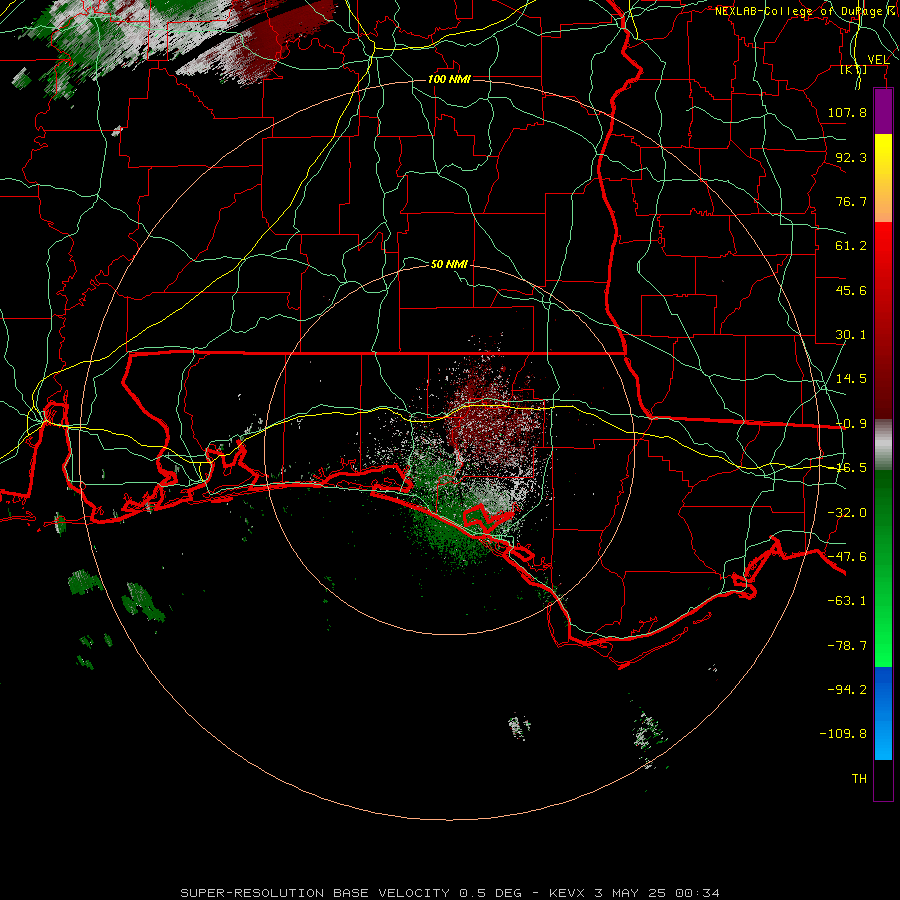Click the blue segment of the color bar
The image size is (900, 900).
pyautogui.click(x=883, y=713)
